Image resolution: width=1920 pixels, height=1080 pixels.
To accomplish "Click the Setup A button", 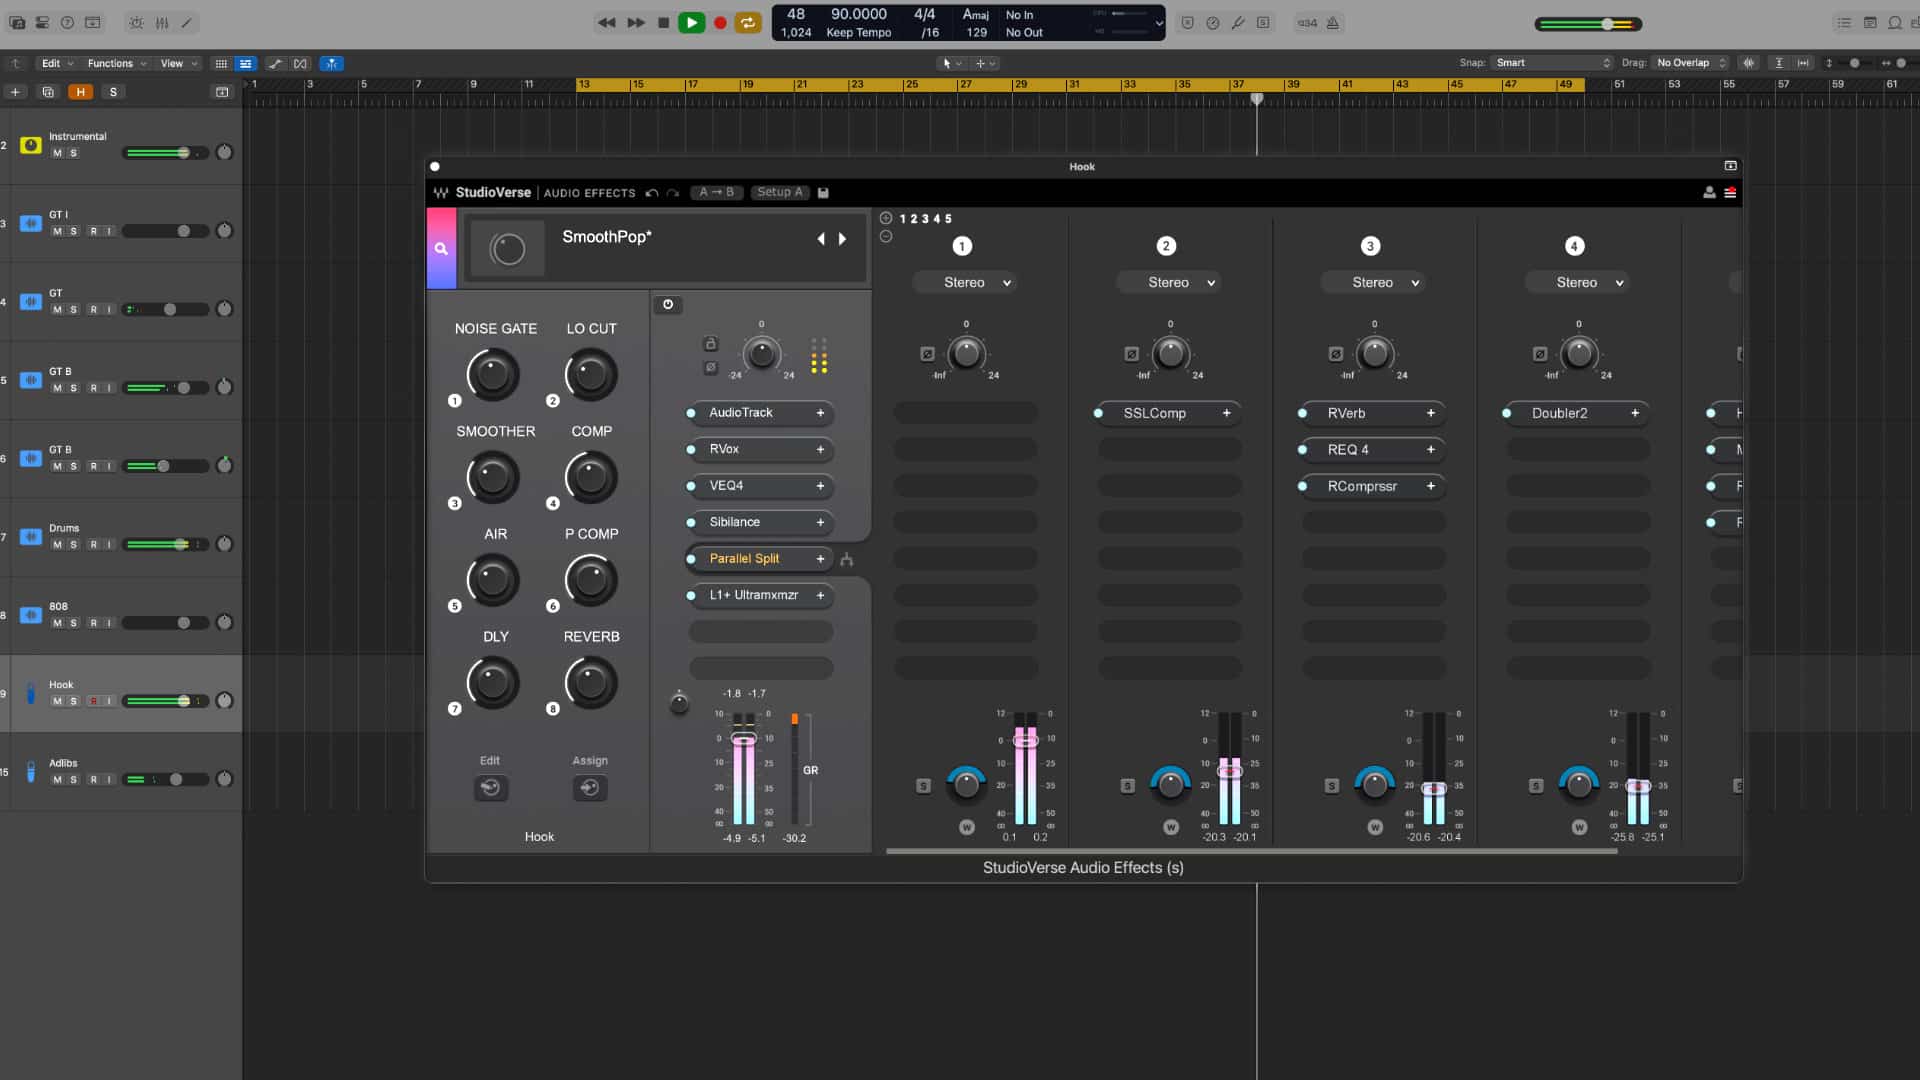I will (x=779, y=193).
